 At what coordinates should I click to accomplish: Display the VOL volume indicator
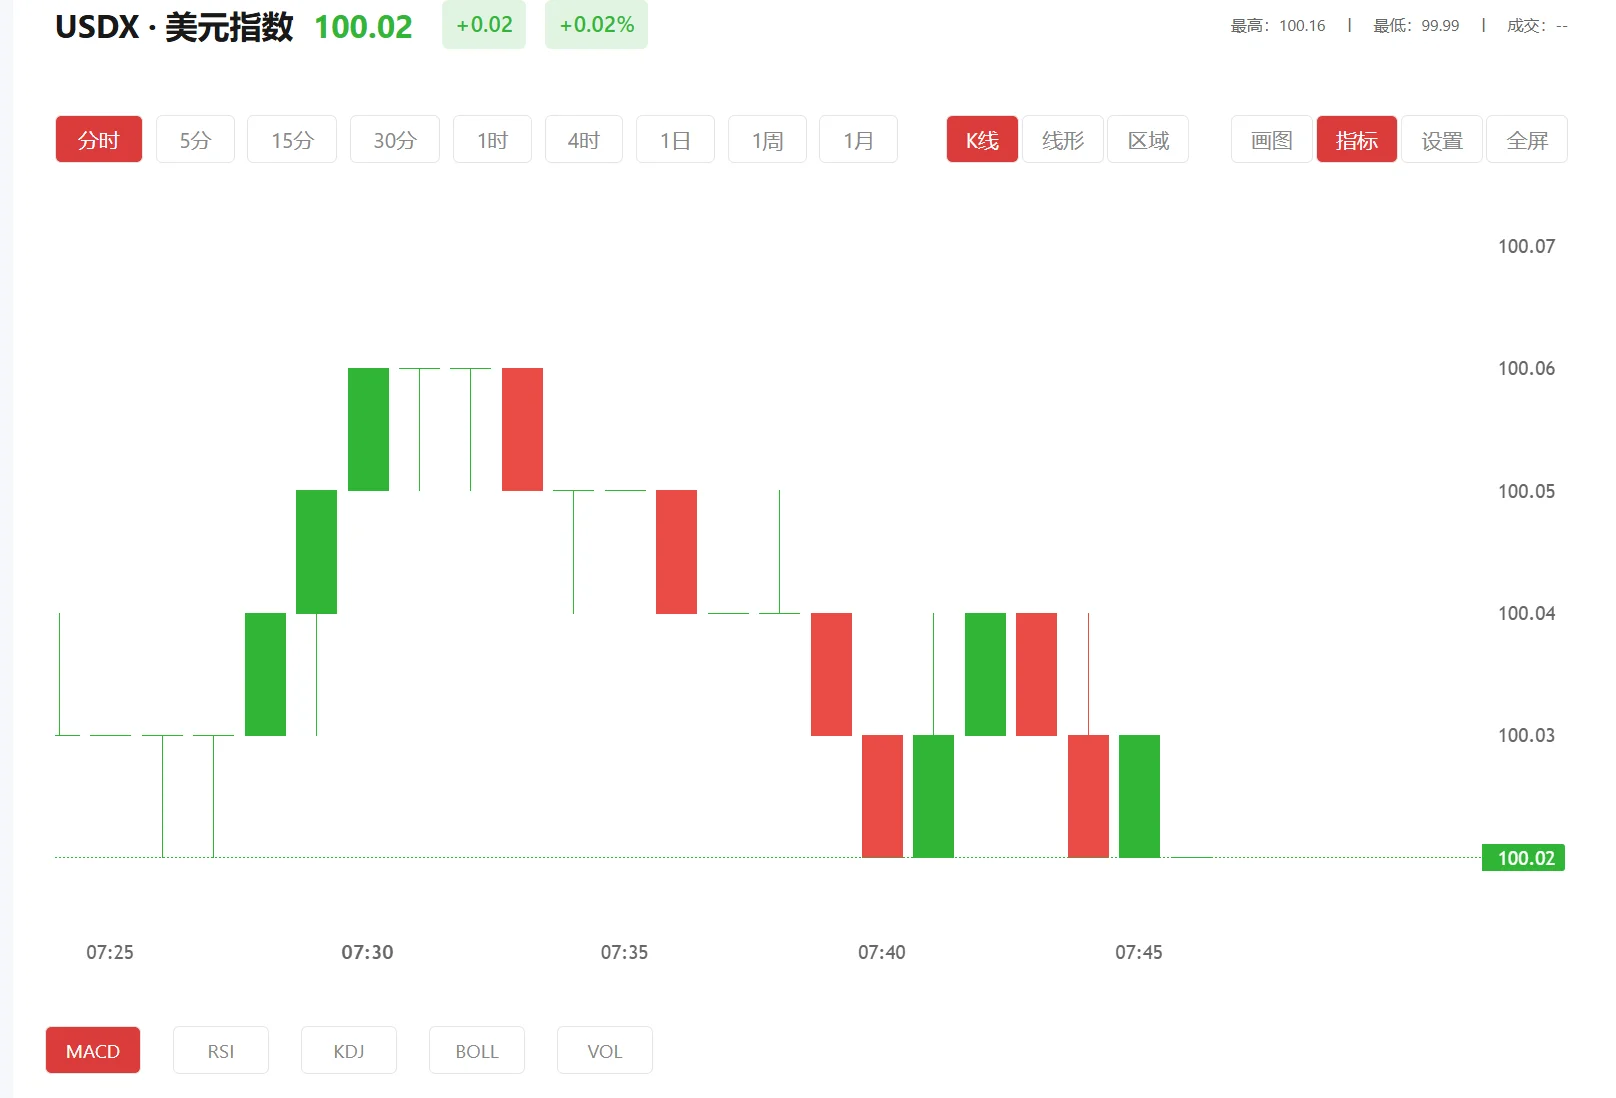click(x=604, y=1050)
